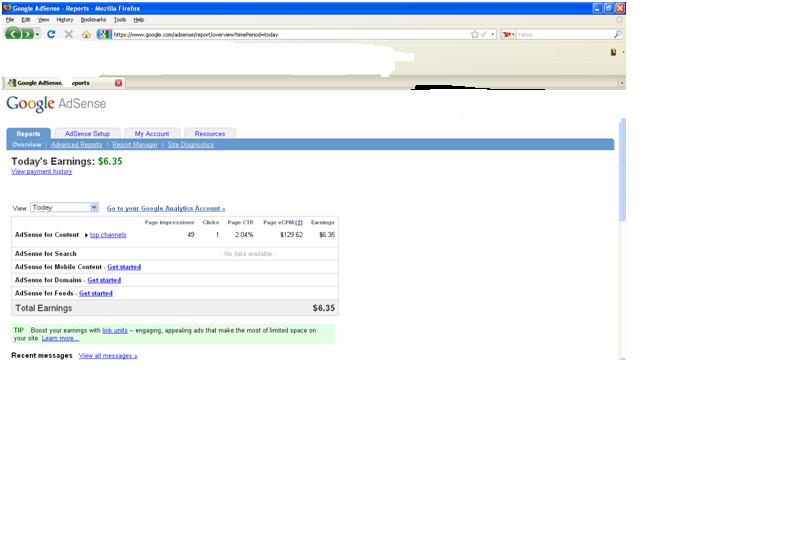The image size is (800, 542).
Task: Click the top channels link
Action: coord(108,235)
